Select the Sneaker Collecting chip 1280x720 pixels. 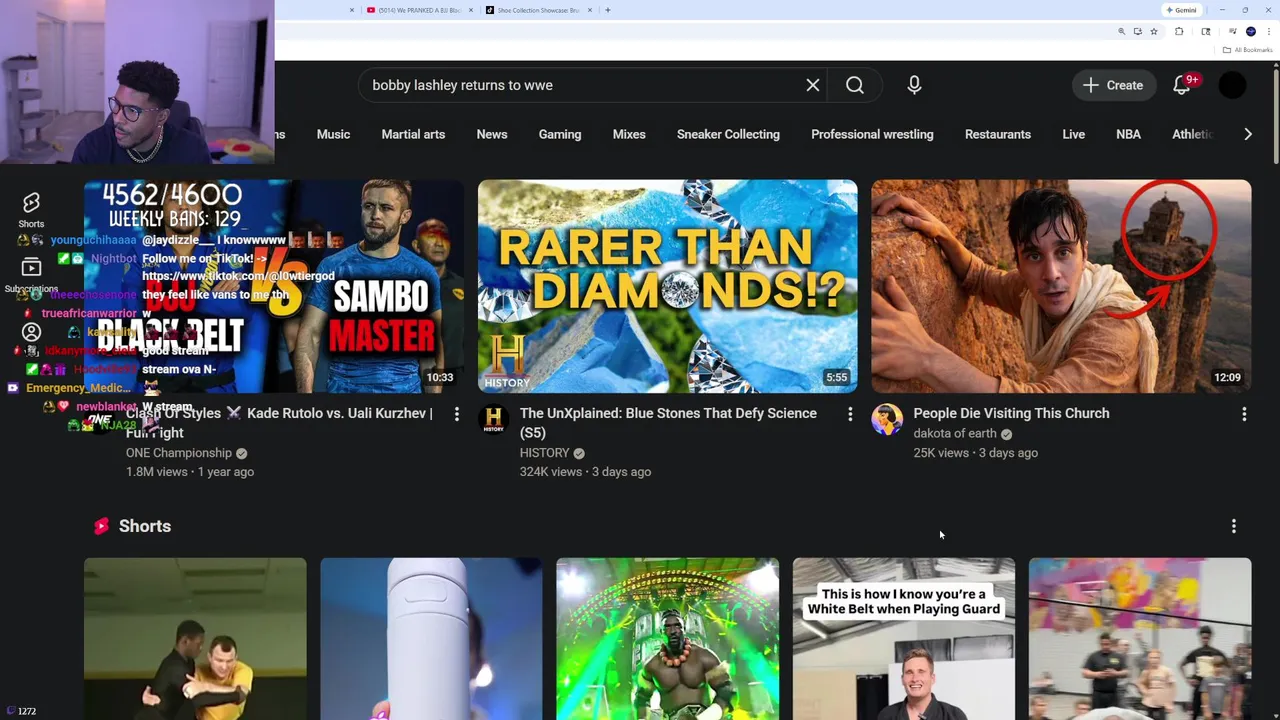728,134
